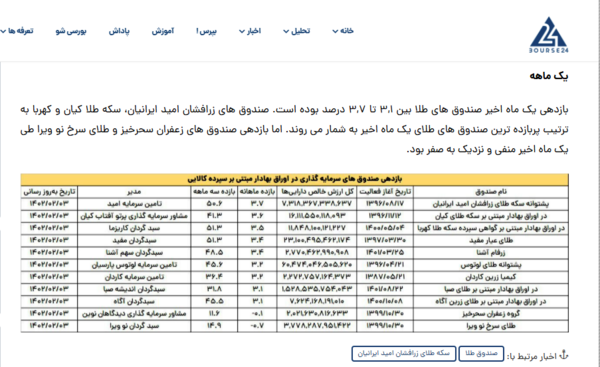Expand the خانه navigation dropdown

coord(343,31)
